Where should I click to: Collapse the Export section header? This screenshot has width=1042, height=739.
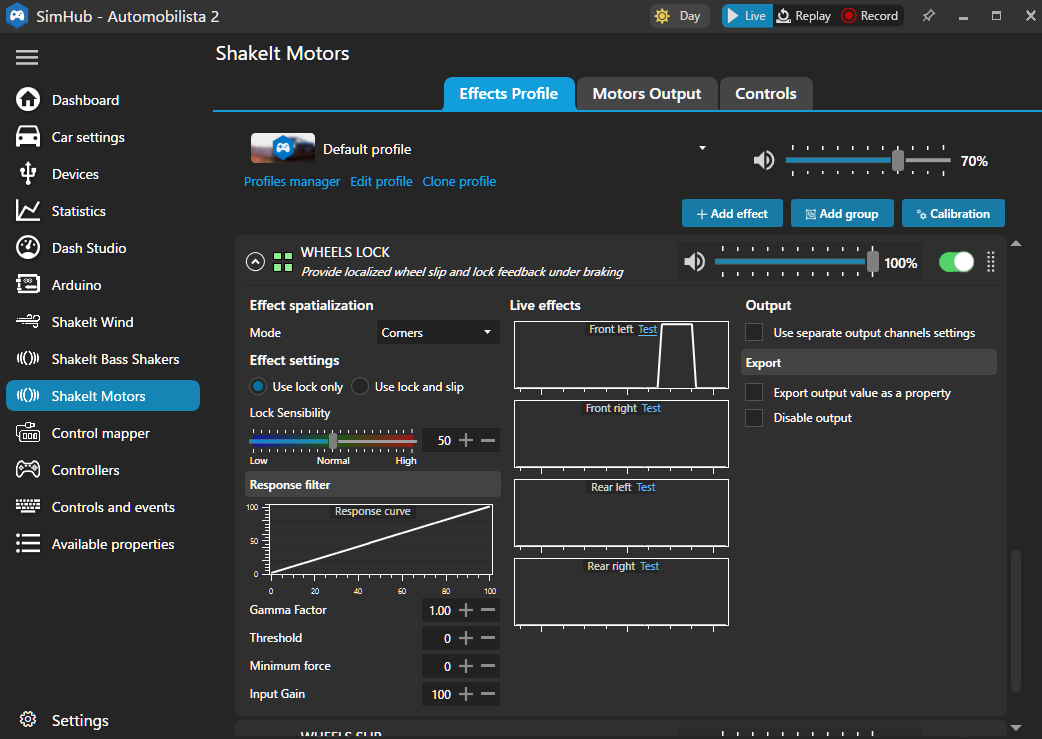click(x=869, y=363)
